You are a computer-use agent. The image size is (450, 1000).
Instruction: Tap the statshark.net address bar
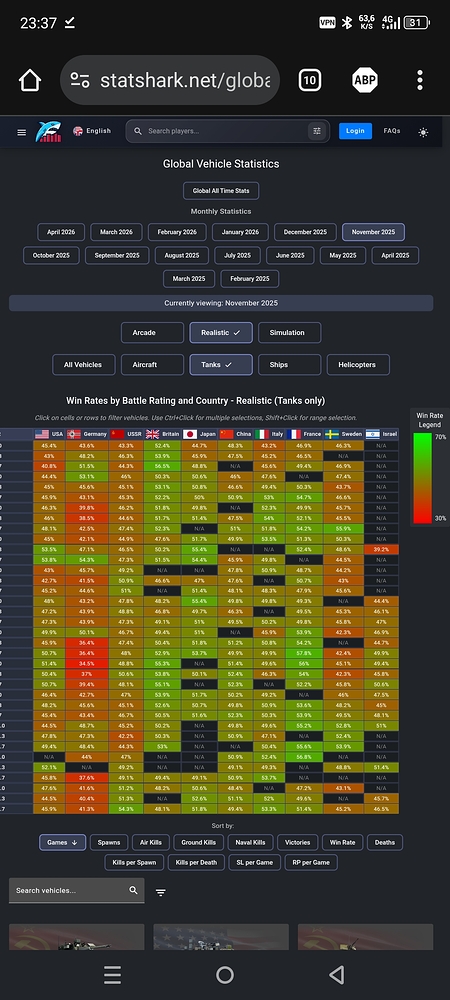pos(170,80)
